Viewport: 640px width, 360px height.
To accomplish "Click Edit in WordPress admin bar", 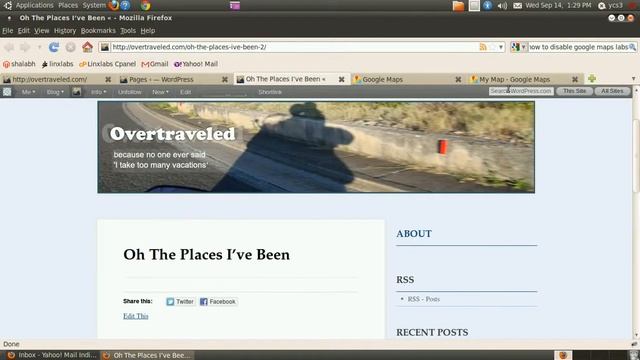I will [185, 92].
